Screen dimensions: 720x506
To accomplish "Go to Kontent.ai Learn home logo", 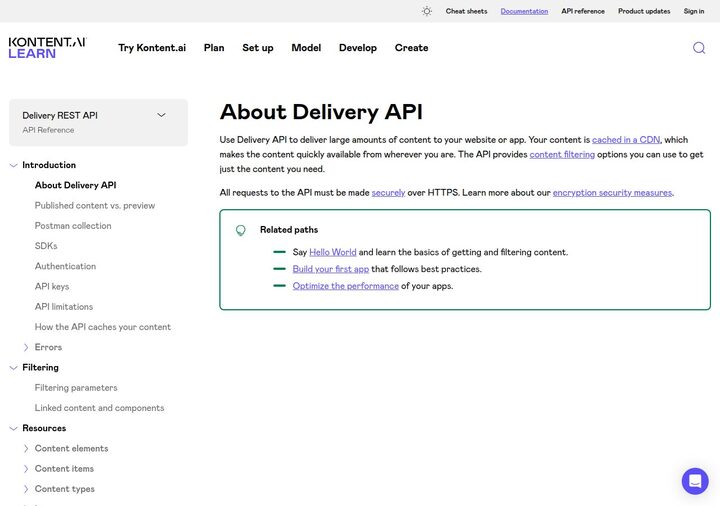I will [x=47, y=48].
